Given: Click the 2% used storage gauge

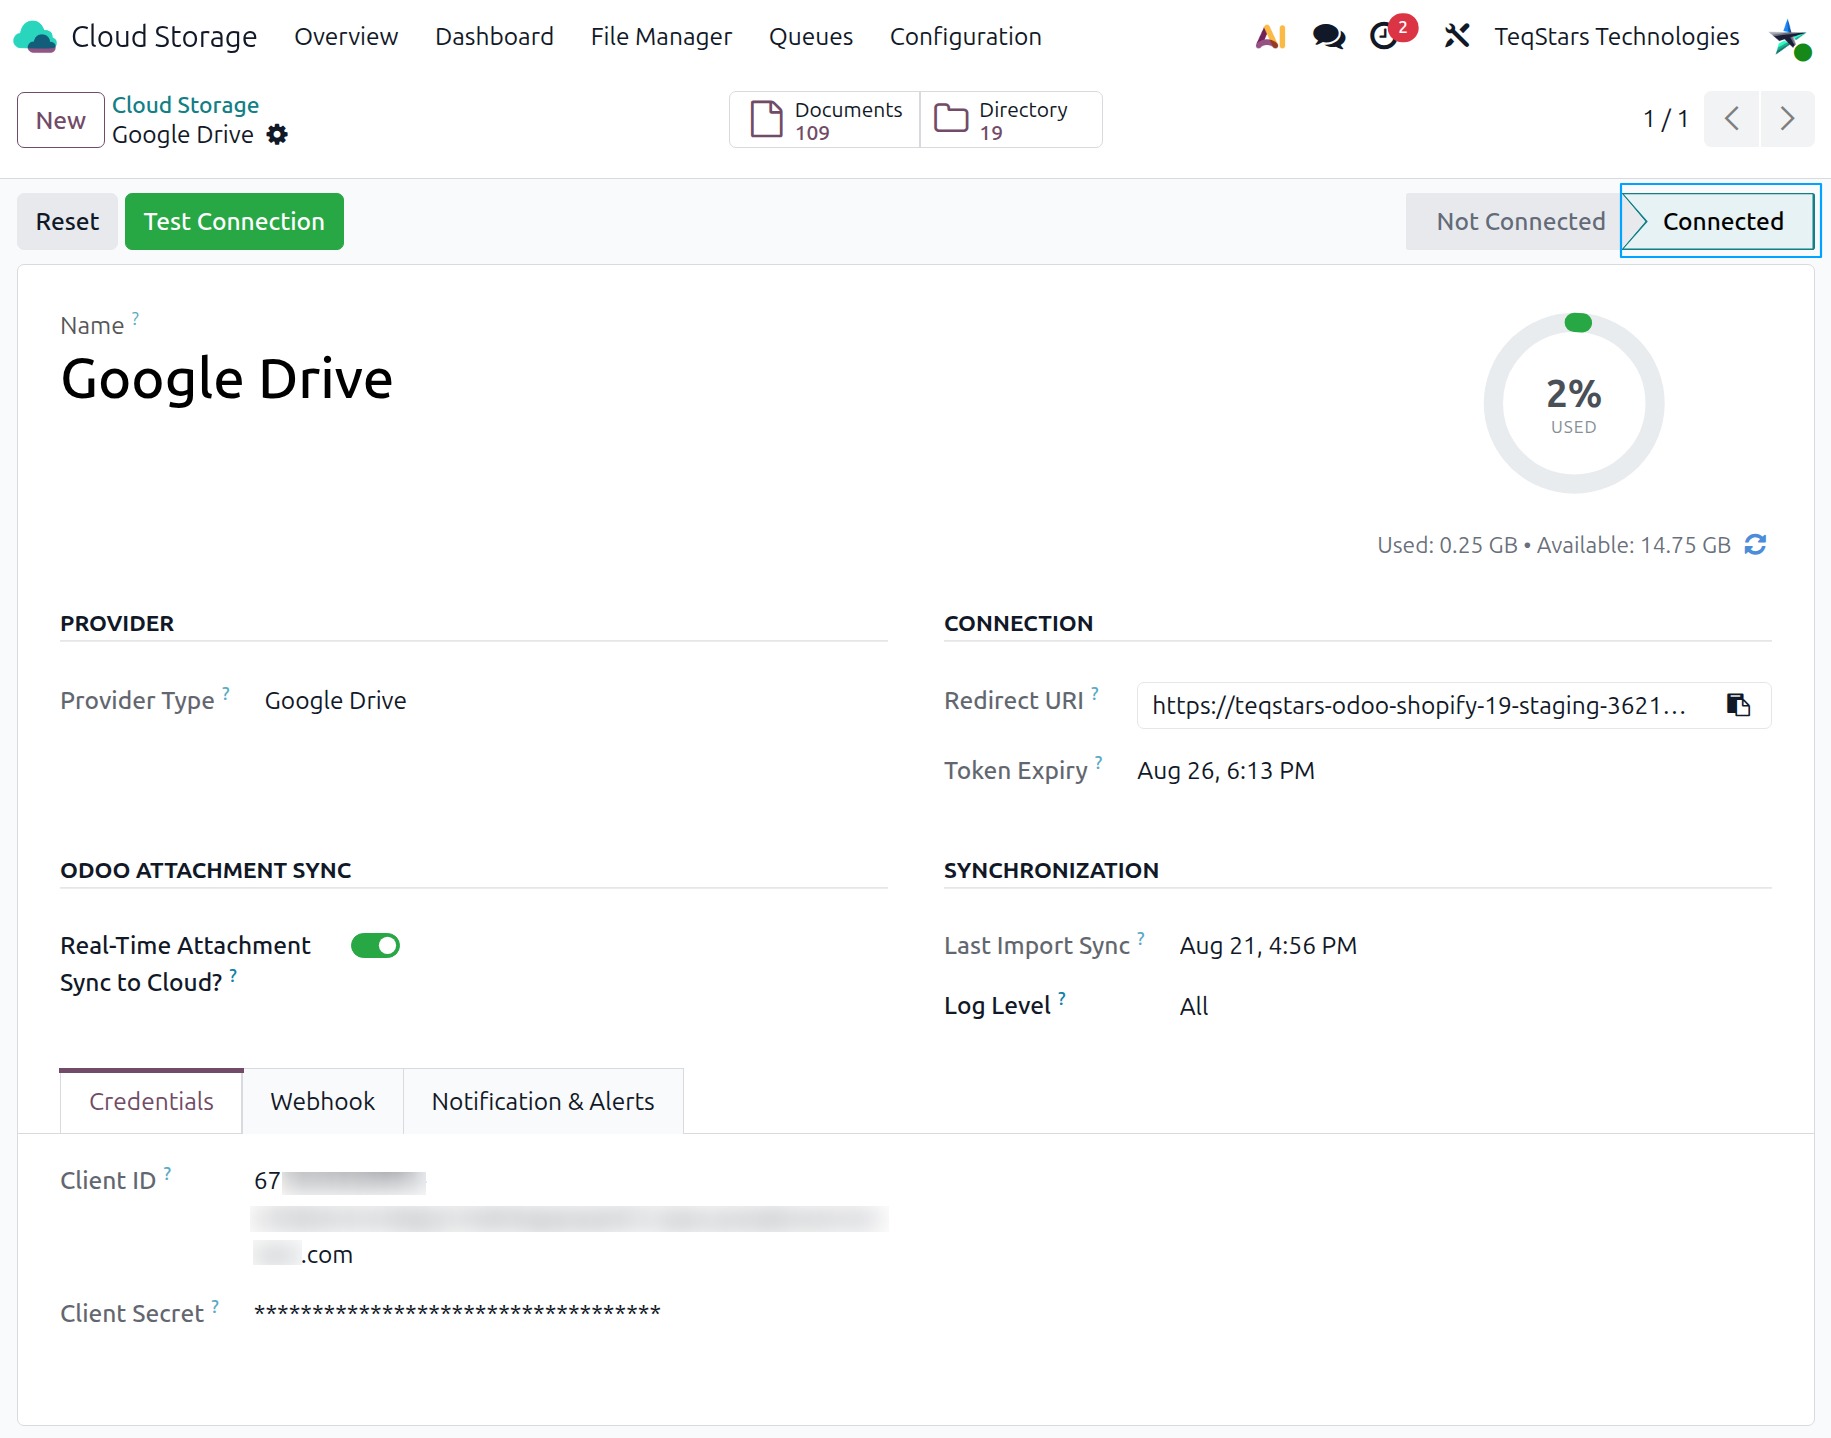Looking at the screenshot, I should tap(1573, 403).
